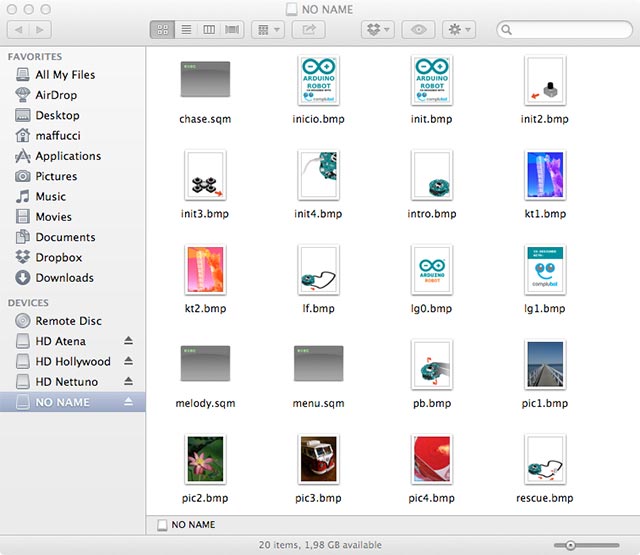This screenshot has height=555, width=640.
Task: Go back with the left arrow button
Action: tap(21, 30)
